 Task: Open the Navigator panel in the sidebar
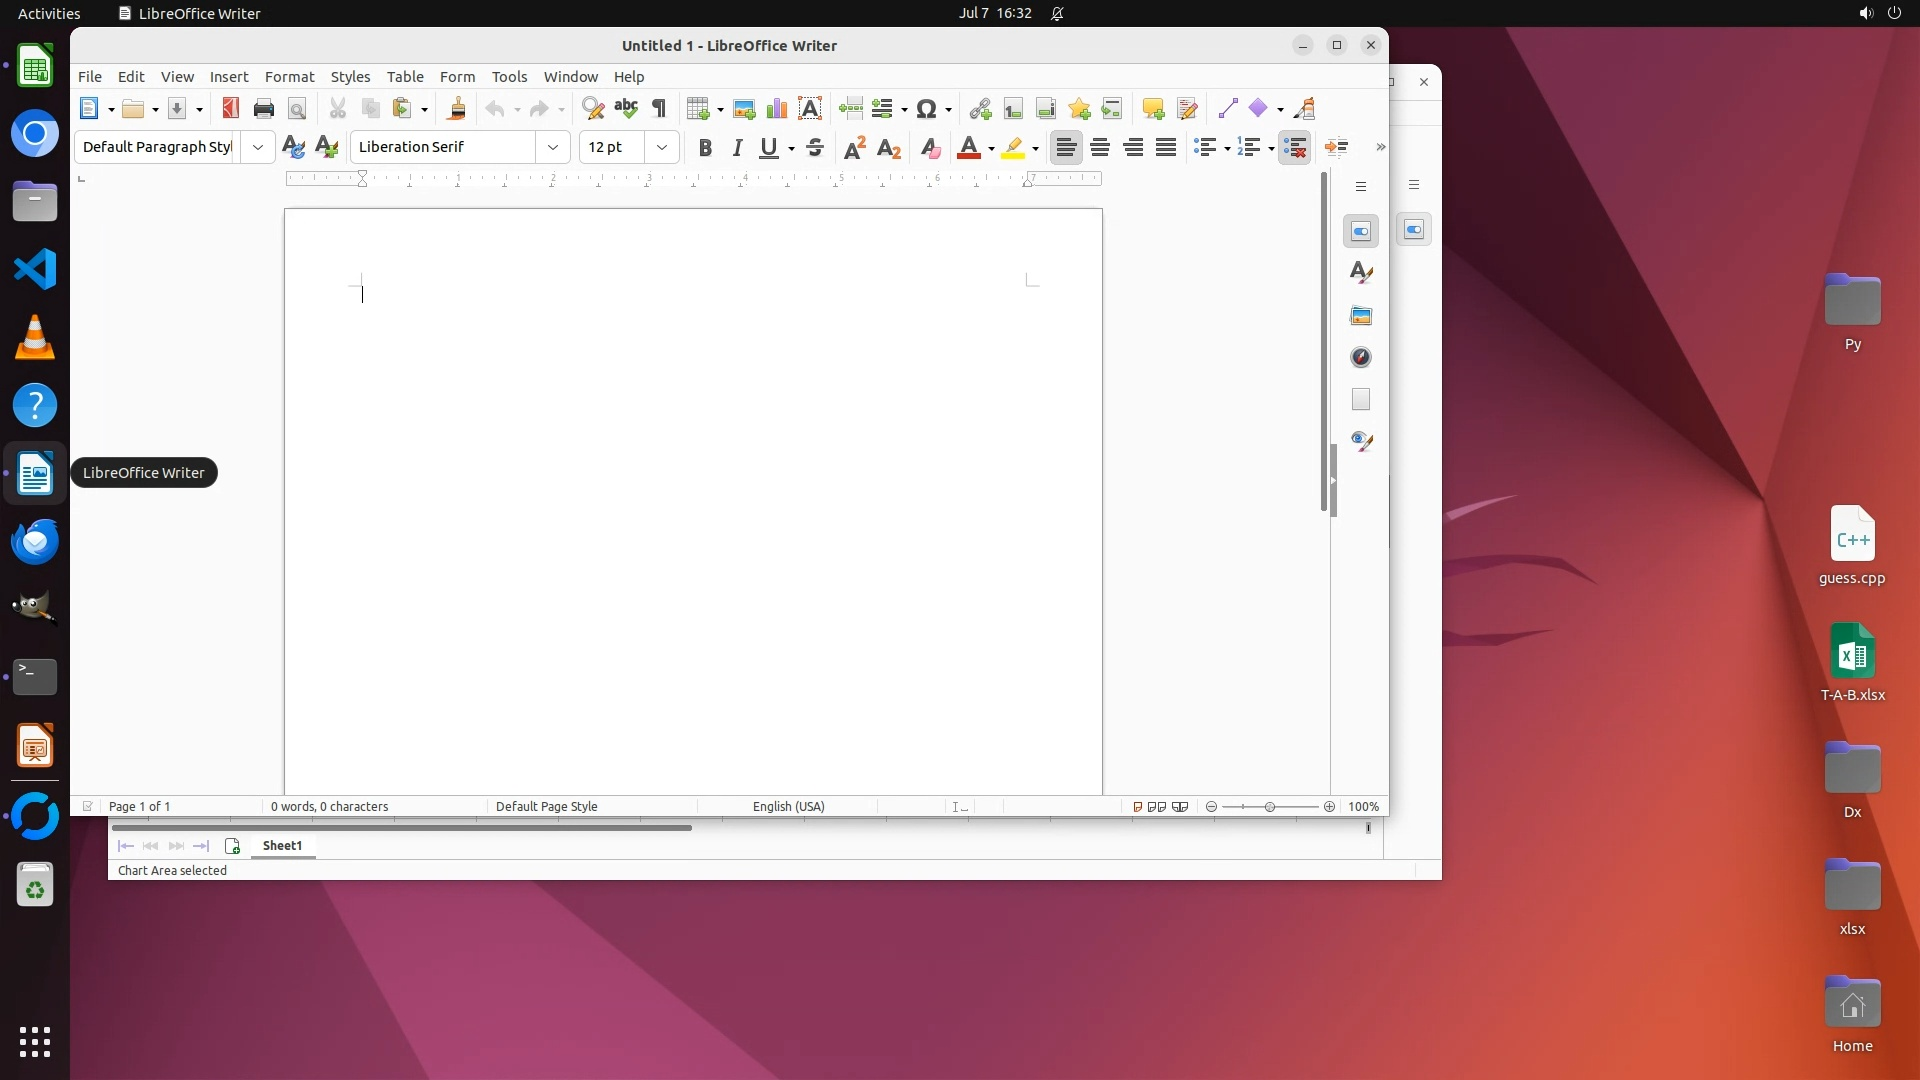pos(1361,358)
